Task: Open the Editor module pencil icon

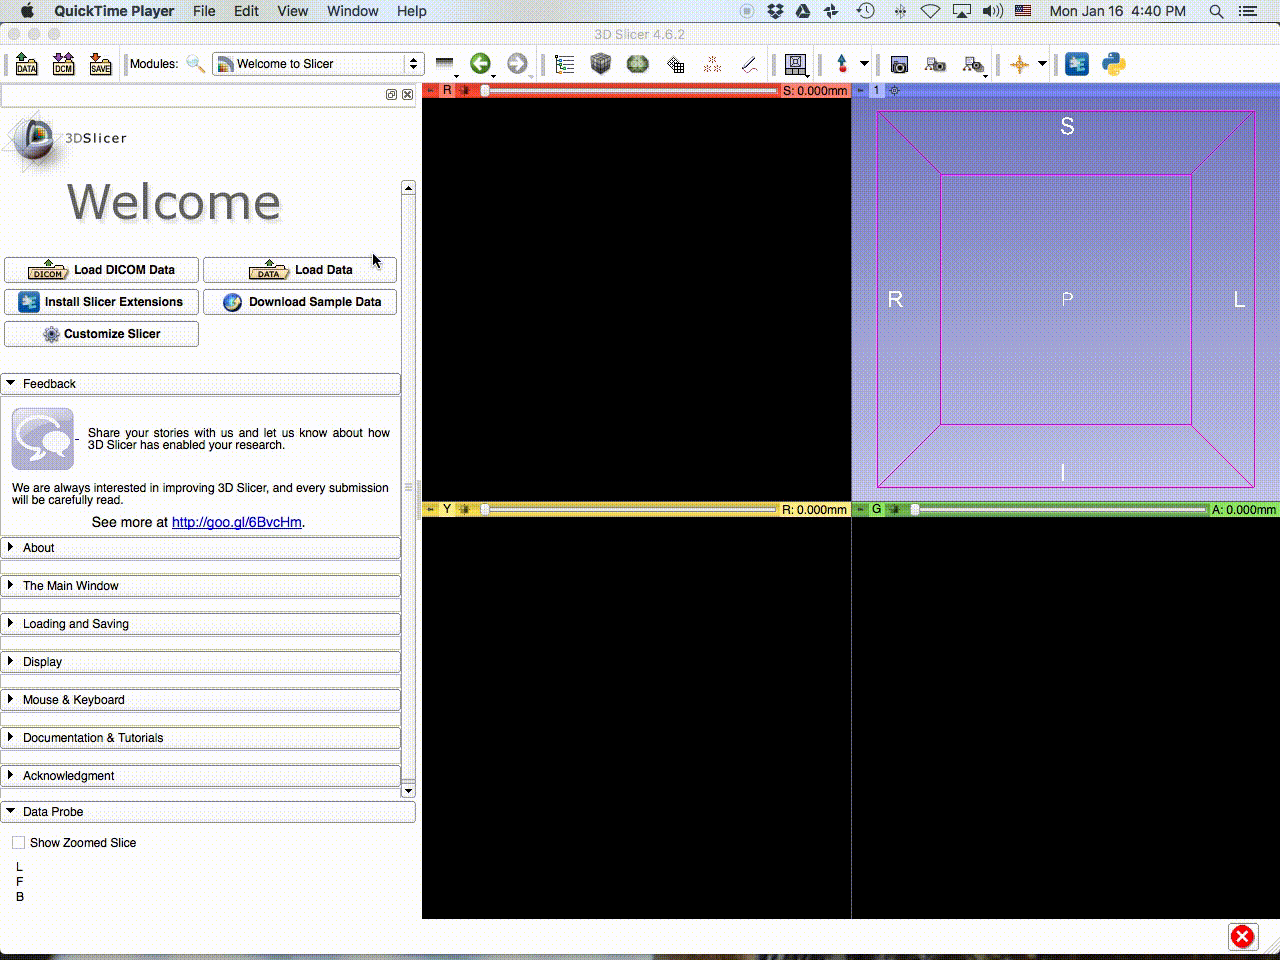Action: click(x=748, y=64)
